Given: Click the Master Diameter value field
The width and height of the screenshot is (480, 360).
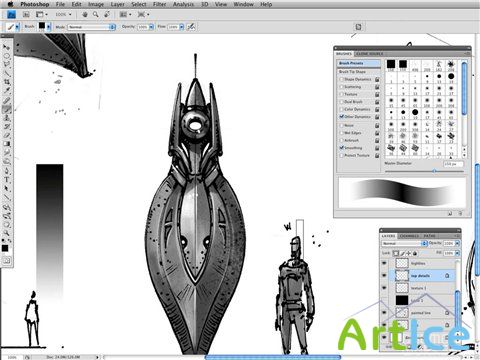Looking at the screenshot, I should pyautogui.click(x=453, y=164).
